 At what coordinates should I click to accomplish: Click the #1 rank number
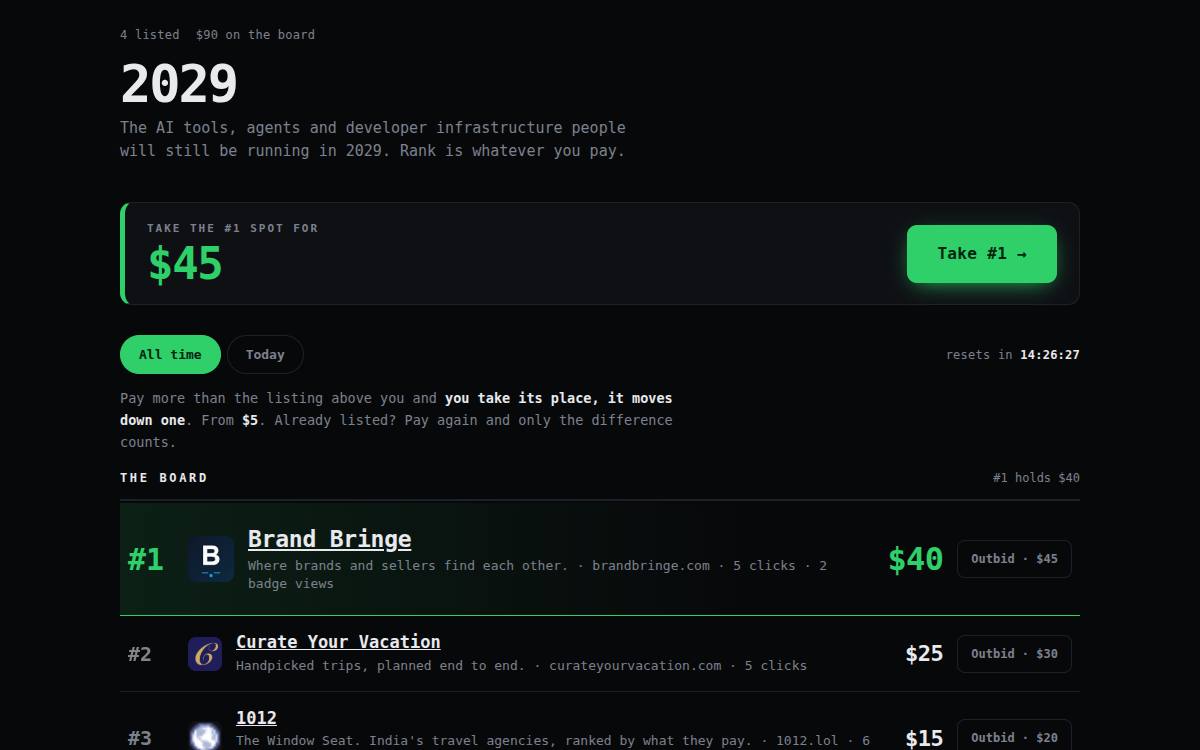click(146, 559)
